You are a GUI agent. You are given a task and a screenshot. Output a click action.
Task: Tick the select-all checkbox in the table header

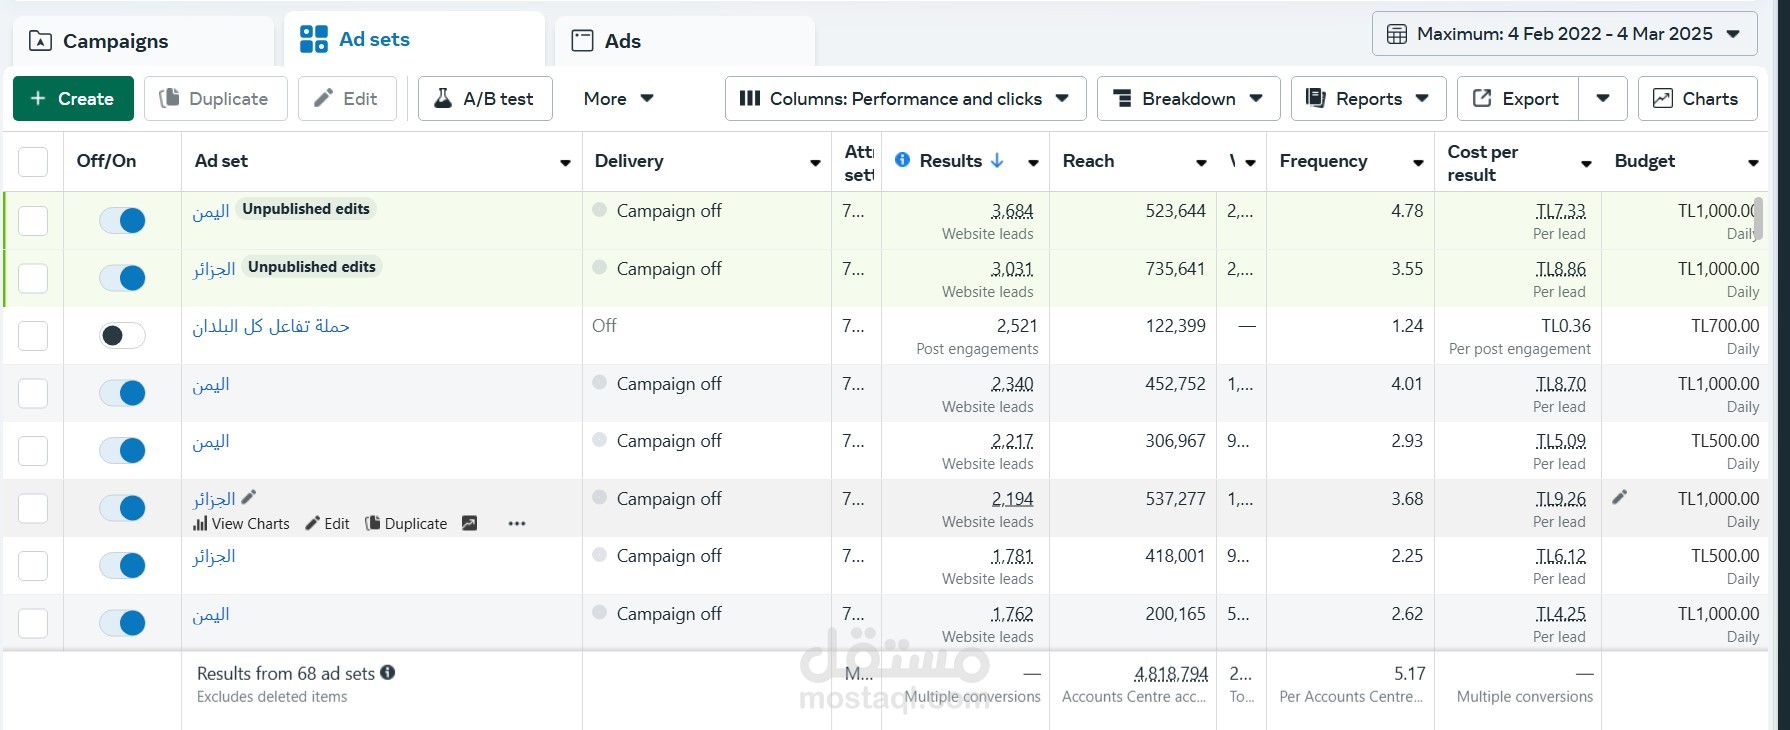pos(33,161)
